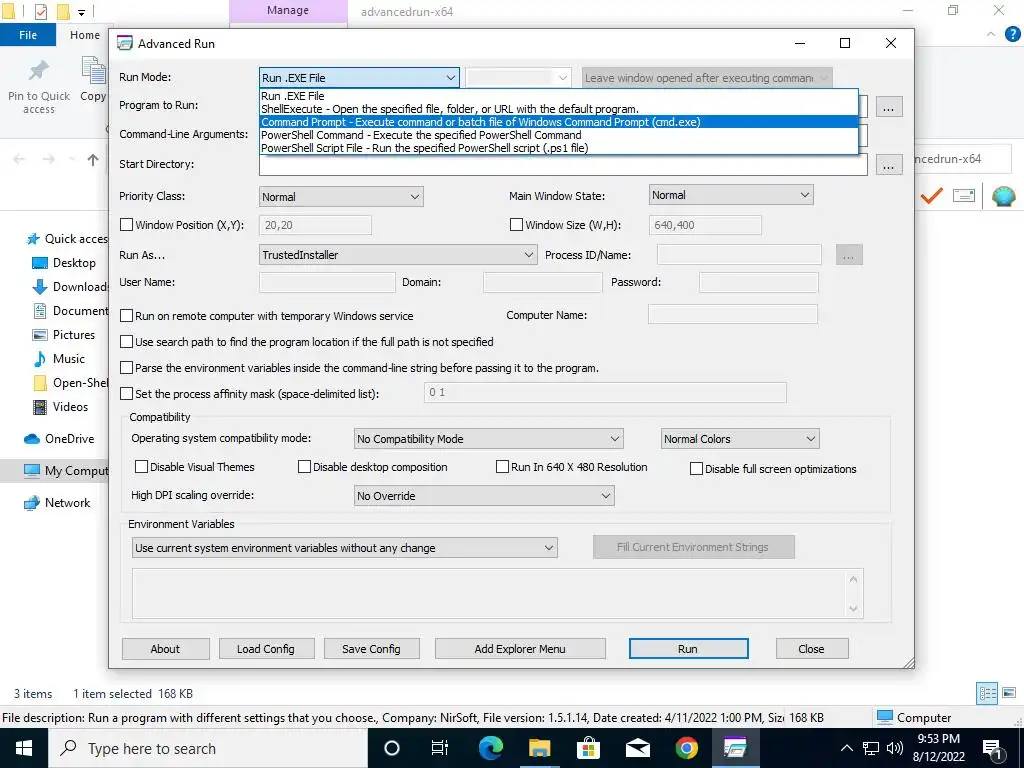Collapse the Run Mode combo box
This screenshot has width=1024, height=768.
(x=451, y=78)
